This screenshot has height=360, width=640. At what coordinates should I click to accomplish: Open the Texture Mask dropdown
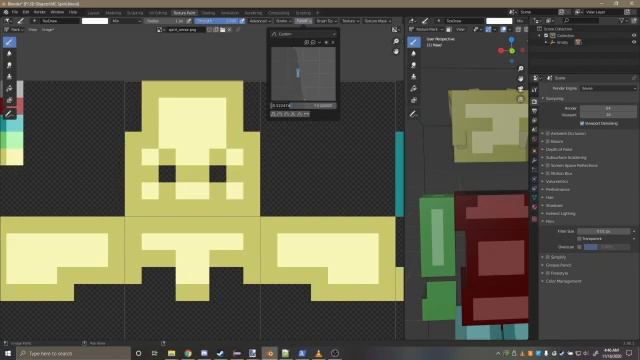point(378,21)
